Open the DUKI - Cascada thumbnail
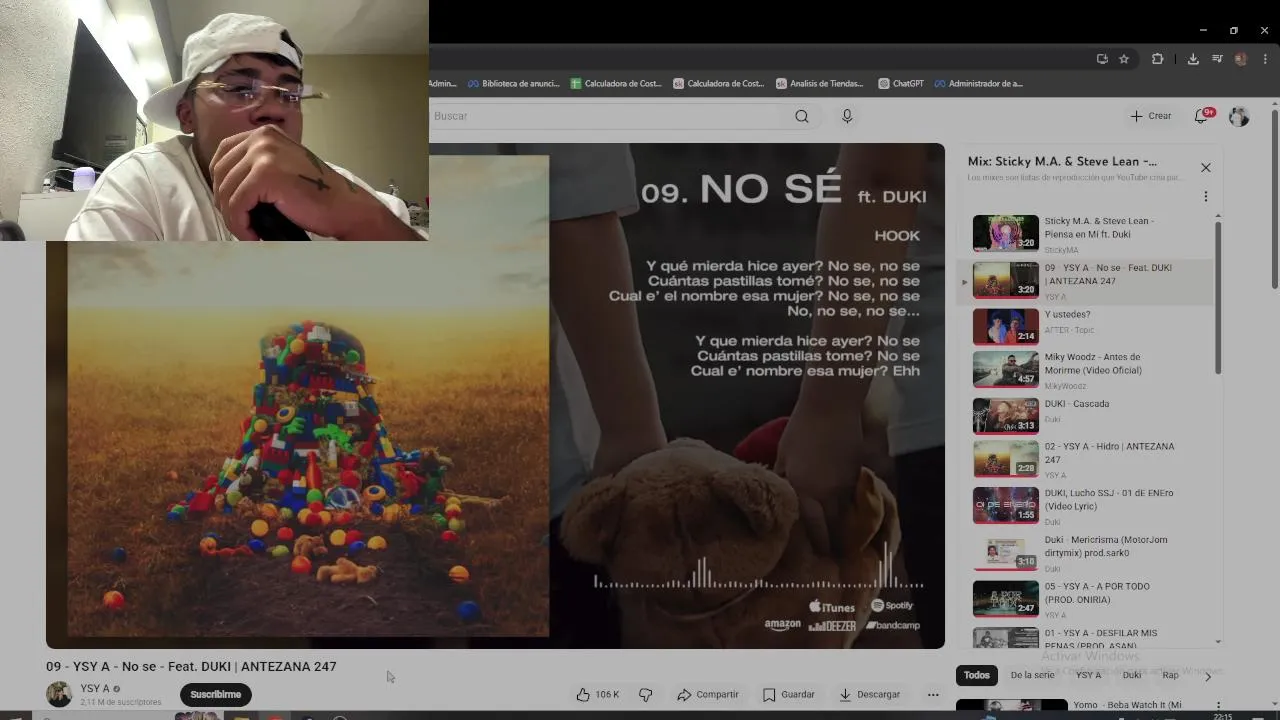This screenshot has height=720, width=1280. click(x=1006, y=416)
